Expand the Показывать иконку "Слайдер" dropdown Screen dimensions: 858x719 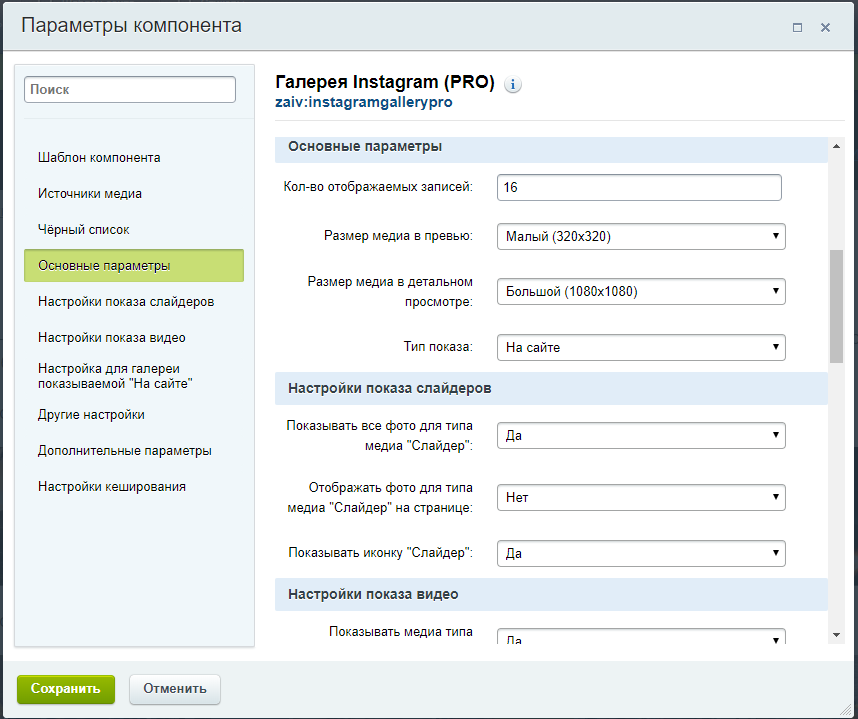point(641,553)
